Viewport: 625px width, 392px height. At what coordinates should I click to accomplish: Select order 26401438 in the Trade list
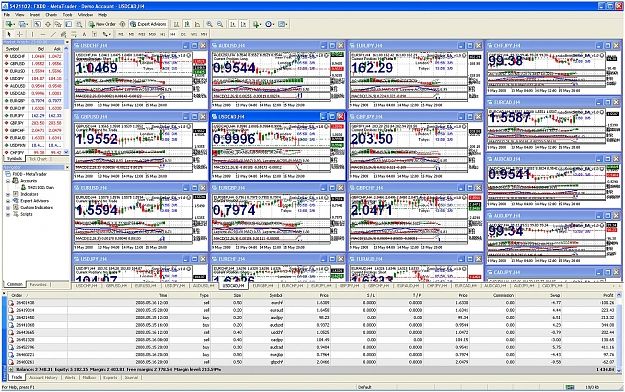click(311, 303)
